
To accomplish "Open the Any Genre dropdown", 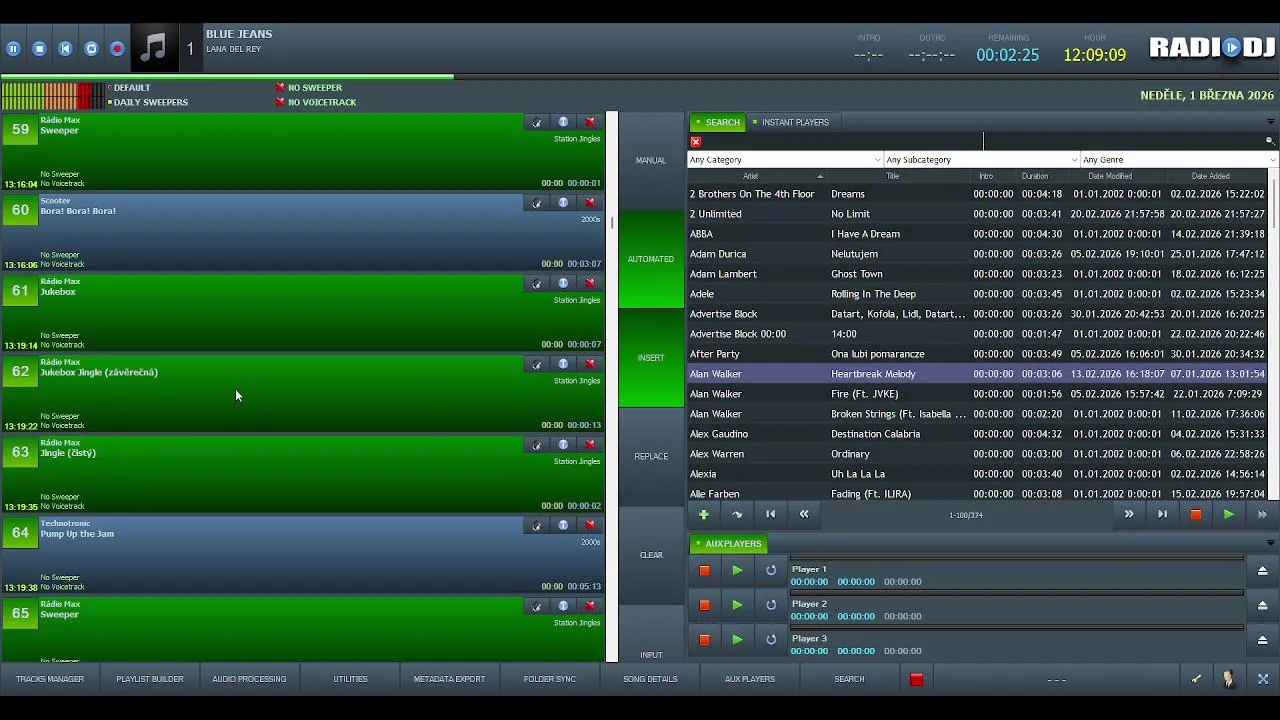I will (x=1179, y=160).
